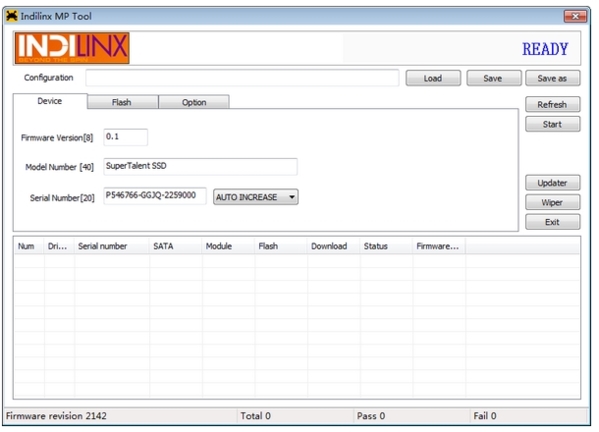Screen dimensions: 599x432
Task: Click the Start button
Action: click(x=552, y=124)
